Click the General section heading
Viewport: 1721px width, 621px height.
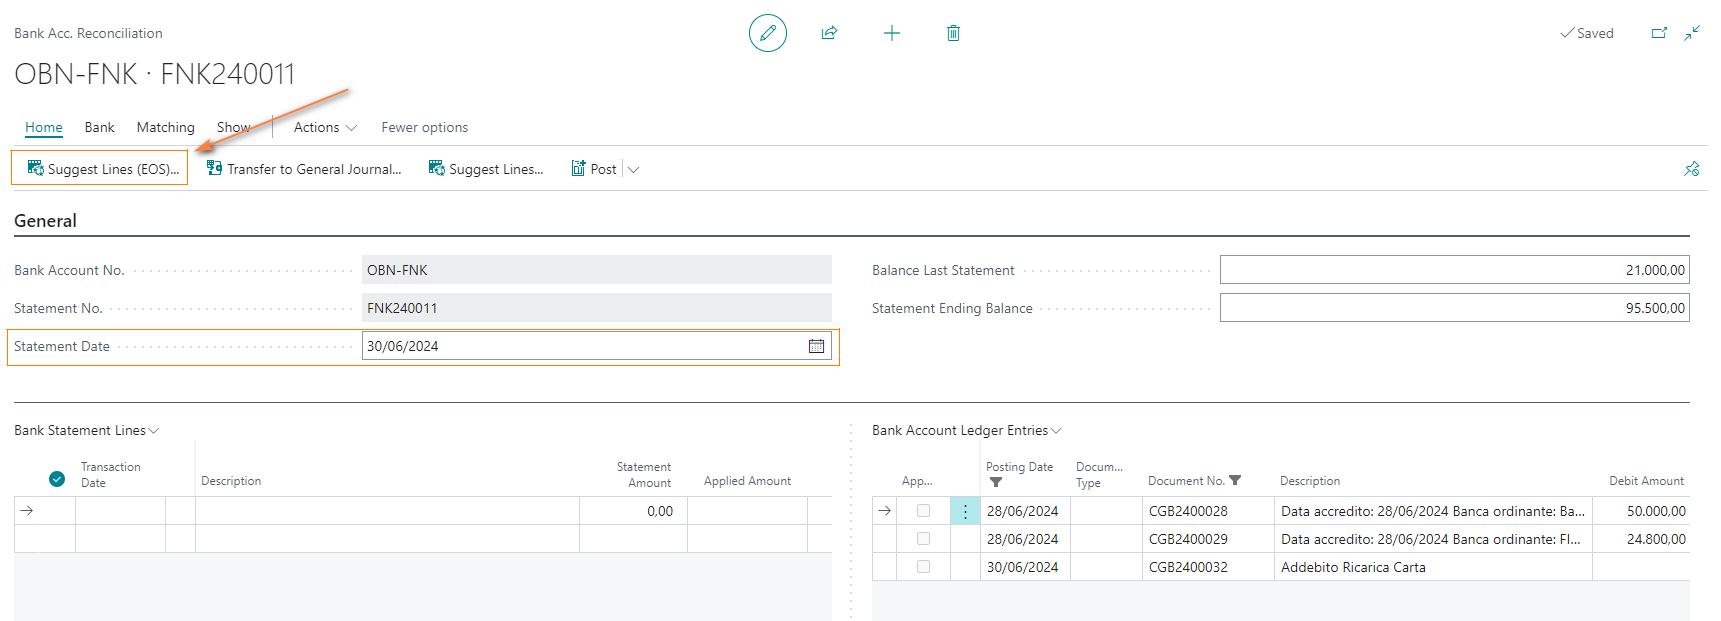click(x=45, y=221)
